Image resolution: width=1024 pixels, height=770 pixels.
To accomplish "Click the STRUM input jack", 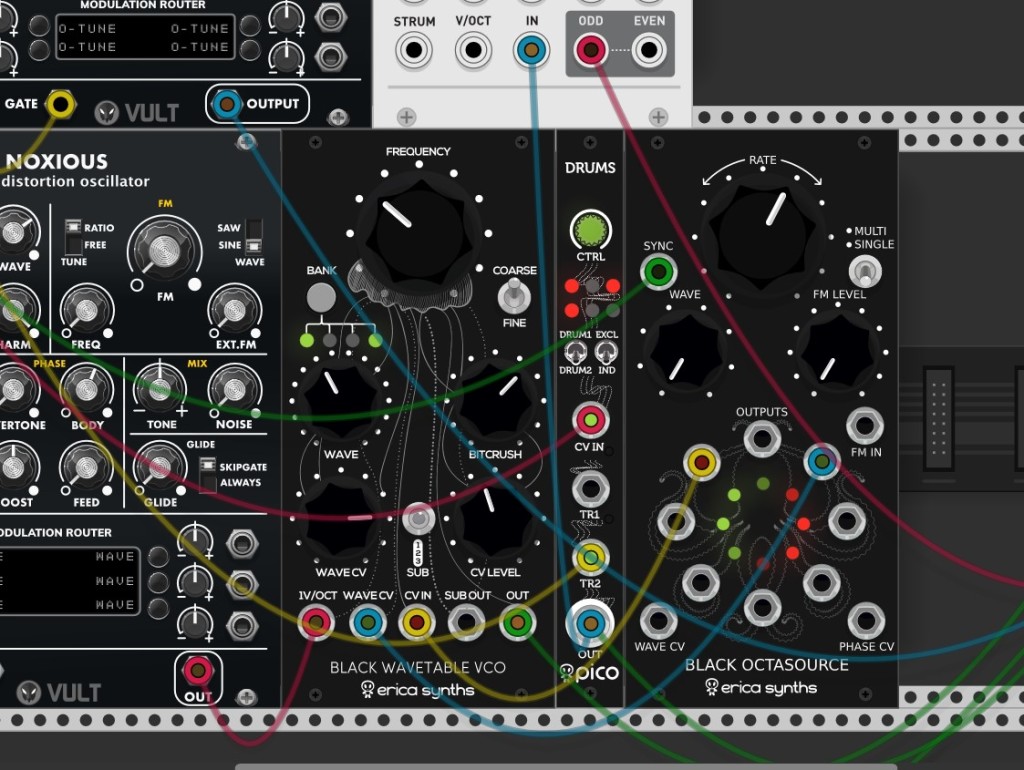I will point(414,49).
